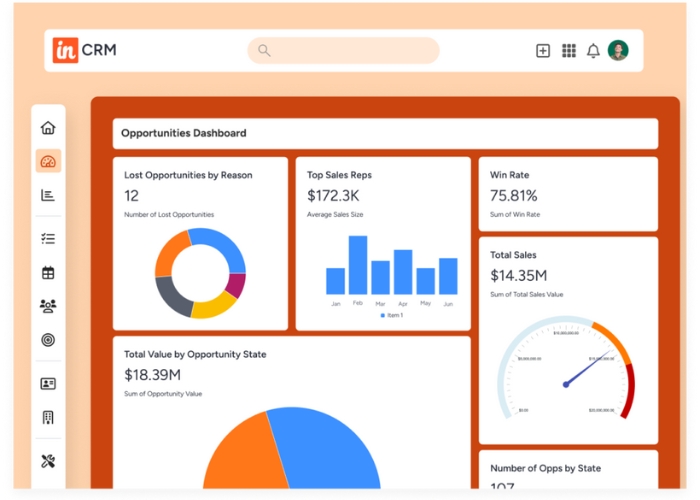Click the Win Rate heading
Viewport: 700px width, 500px height.
pyautogui.click(x=509, y=175)
